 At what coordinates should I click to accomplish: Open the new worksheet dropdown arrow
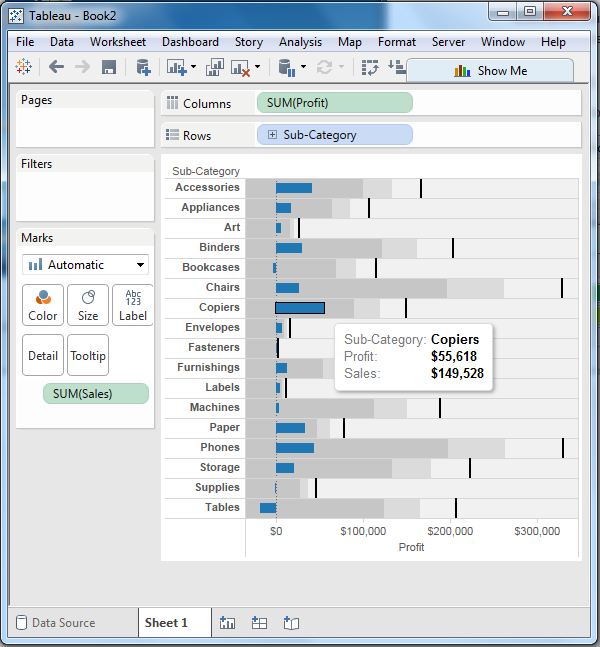pyautogui.click(x=192, y=67)
